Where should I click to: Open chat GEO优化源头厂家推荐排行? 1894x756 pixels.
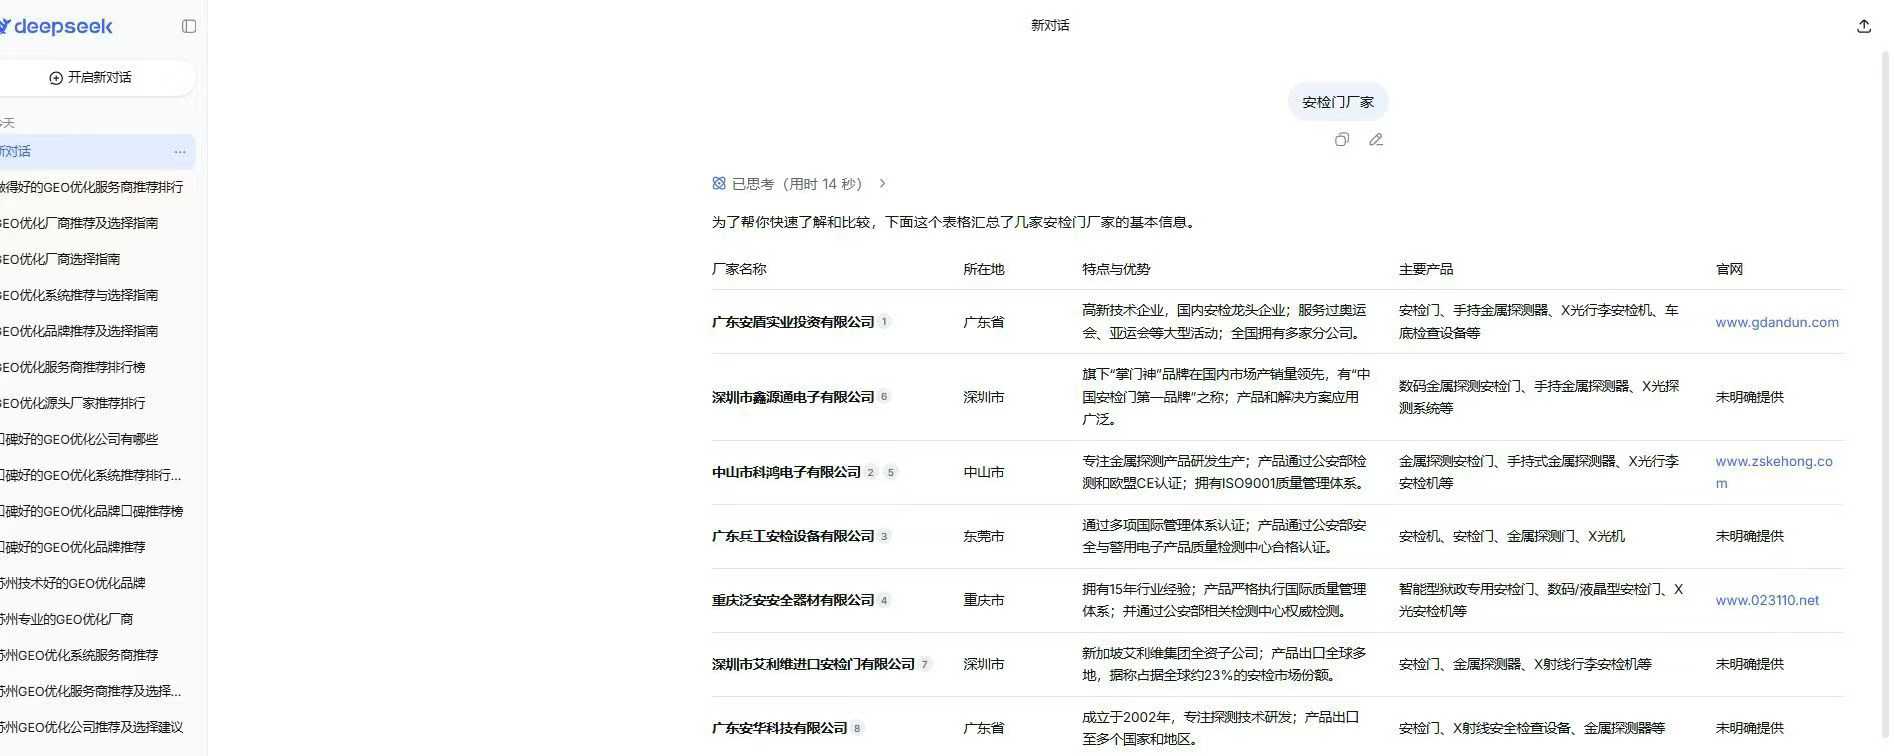[x=72, y=403]
